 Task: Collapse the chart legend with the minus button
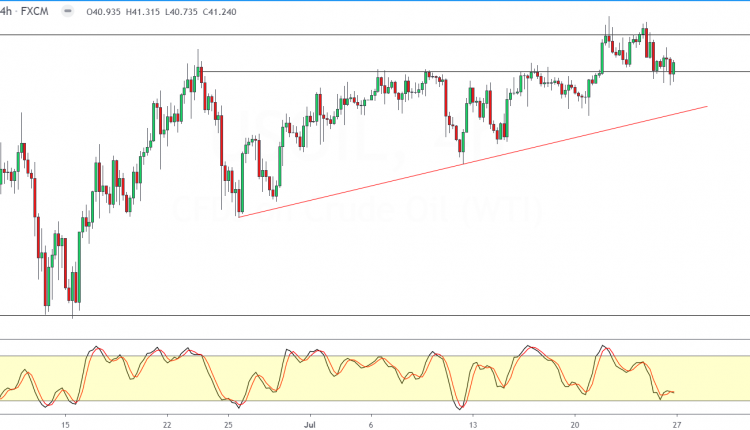coord(68,11)
